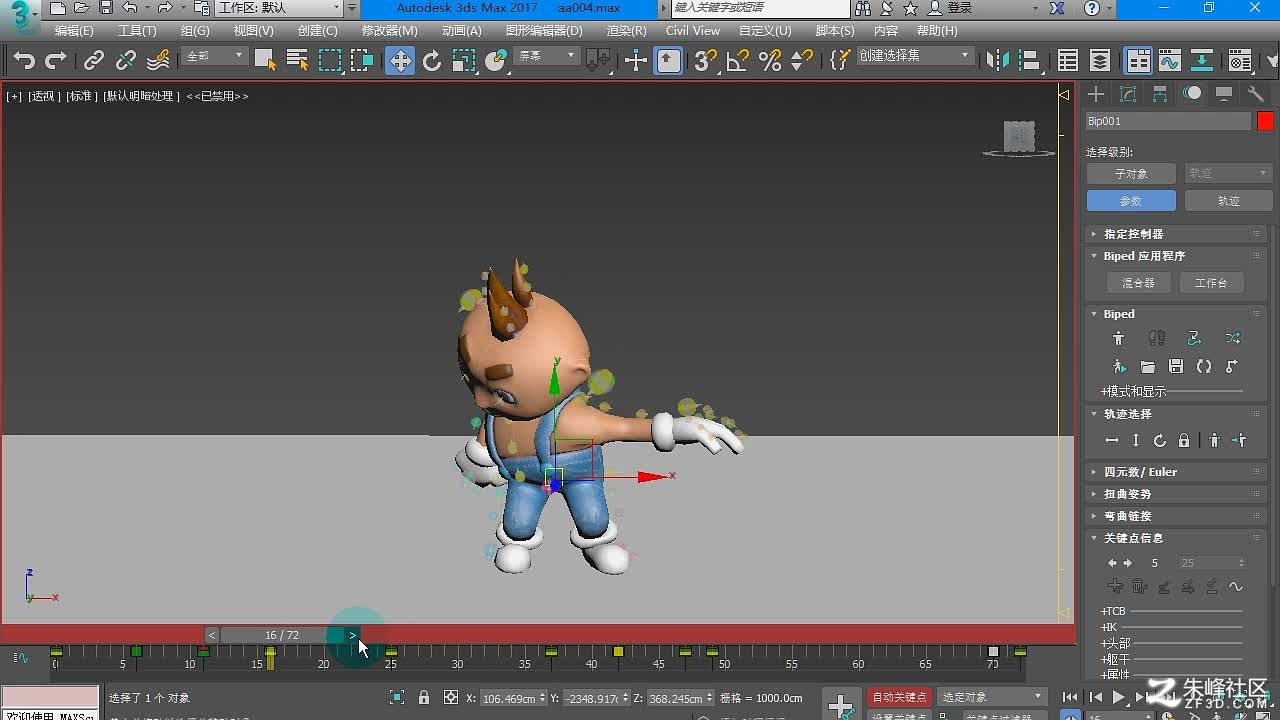Click Biped Load File folder icon
The height and width of the screenshot is (720, 1280).
coord(1147,367)
